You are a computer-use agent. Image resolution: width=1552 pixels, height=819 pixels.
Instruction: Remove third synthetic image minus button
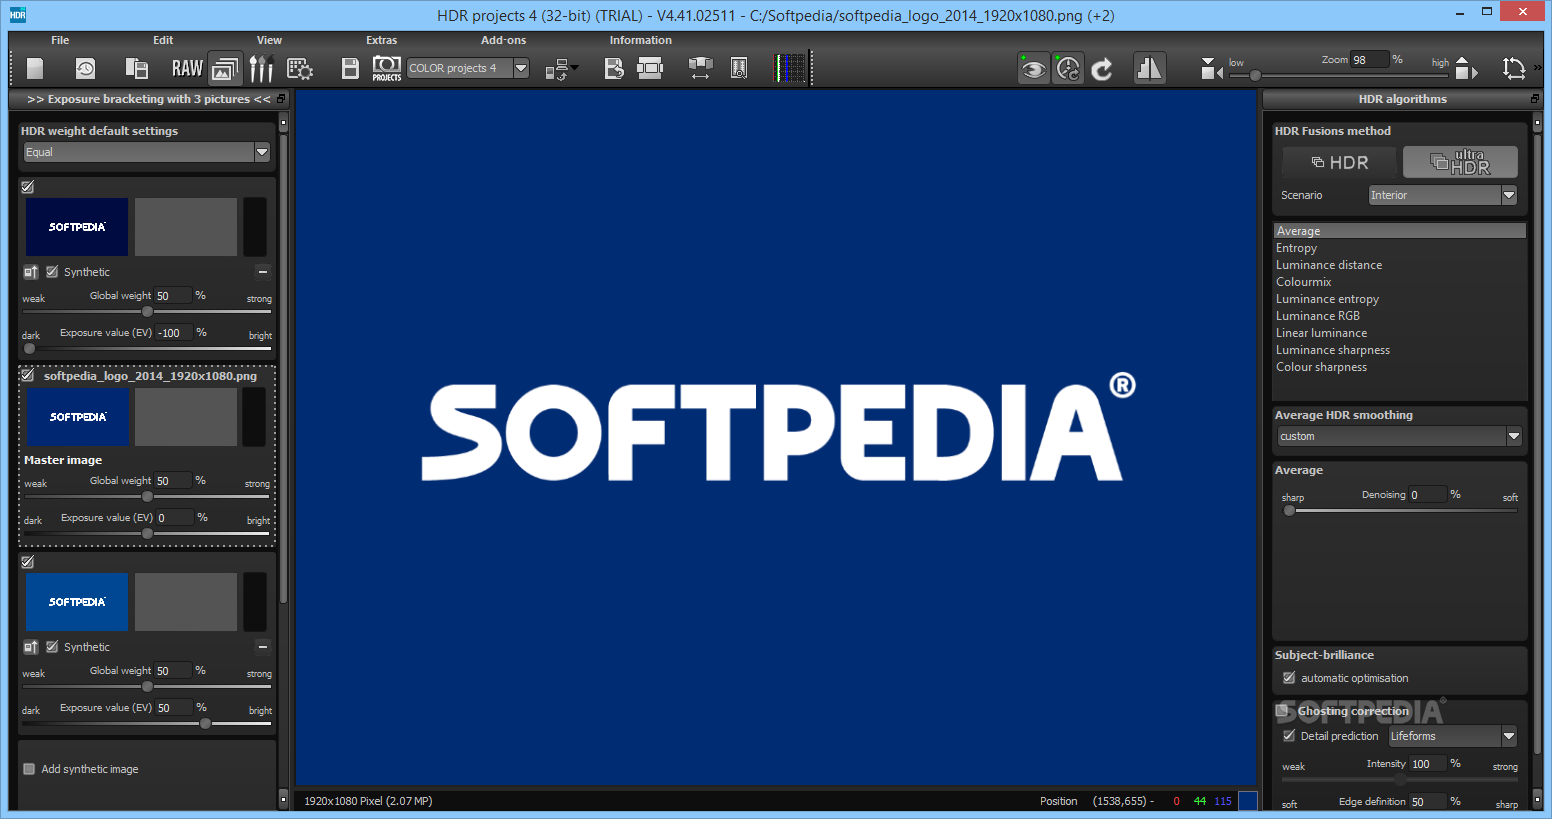[263, 647]
